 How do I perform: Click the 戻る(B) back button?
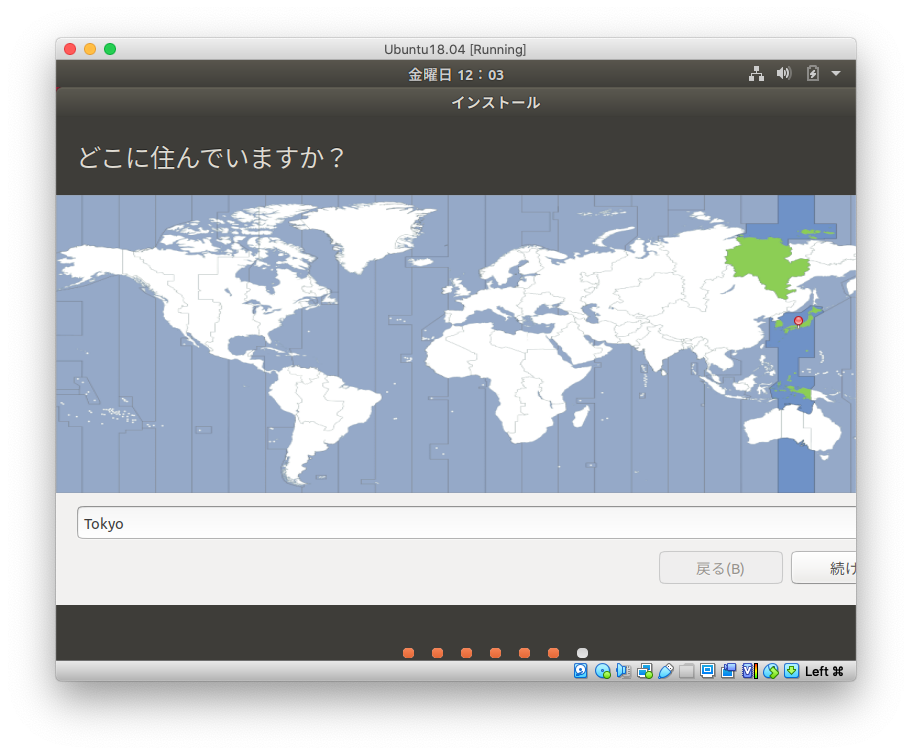(721, 567)
